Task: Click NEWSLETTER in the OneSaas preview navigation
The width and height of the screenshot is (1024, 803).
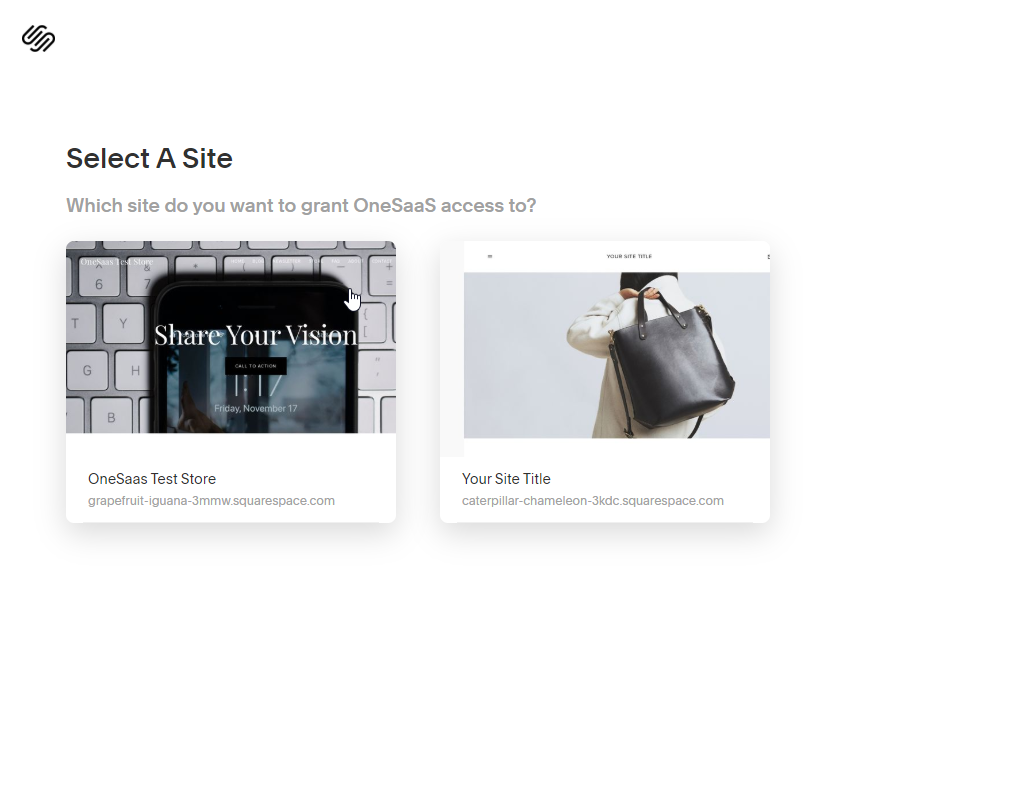Action: coord(287,261)
